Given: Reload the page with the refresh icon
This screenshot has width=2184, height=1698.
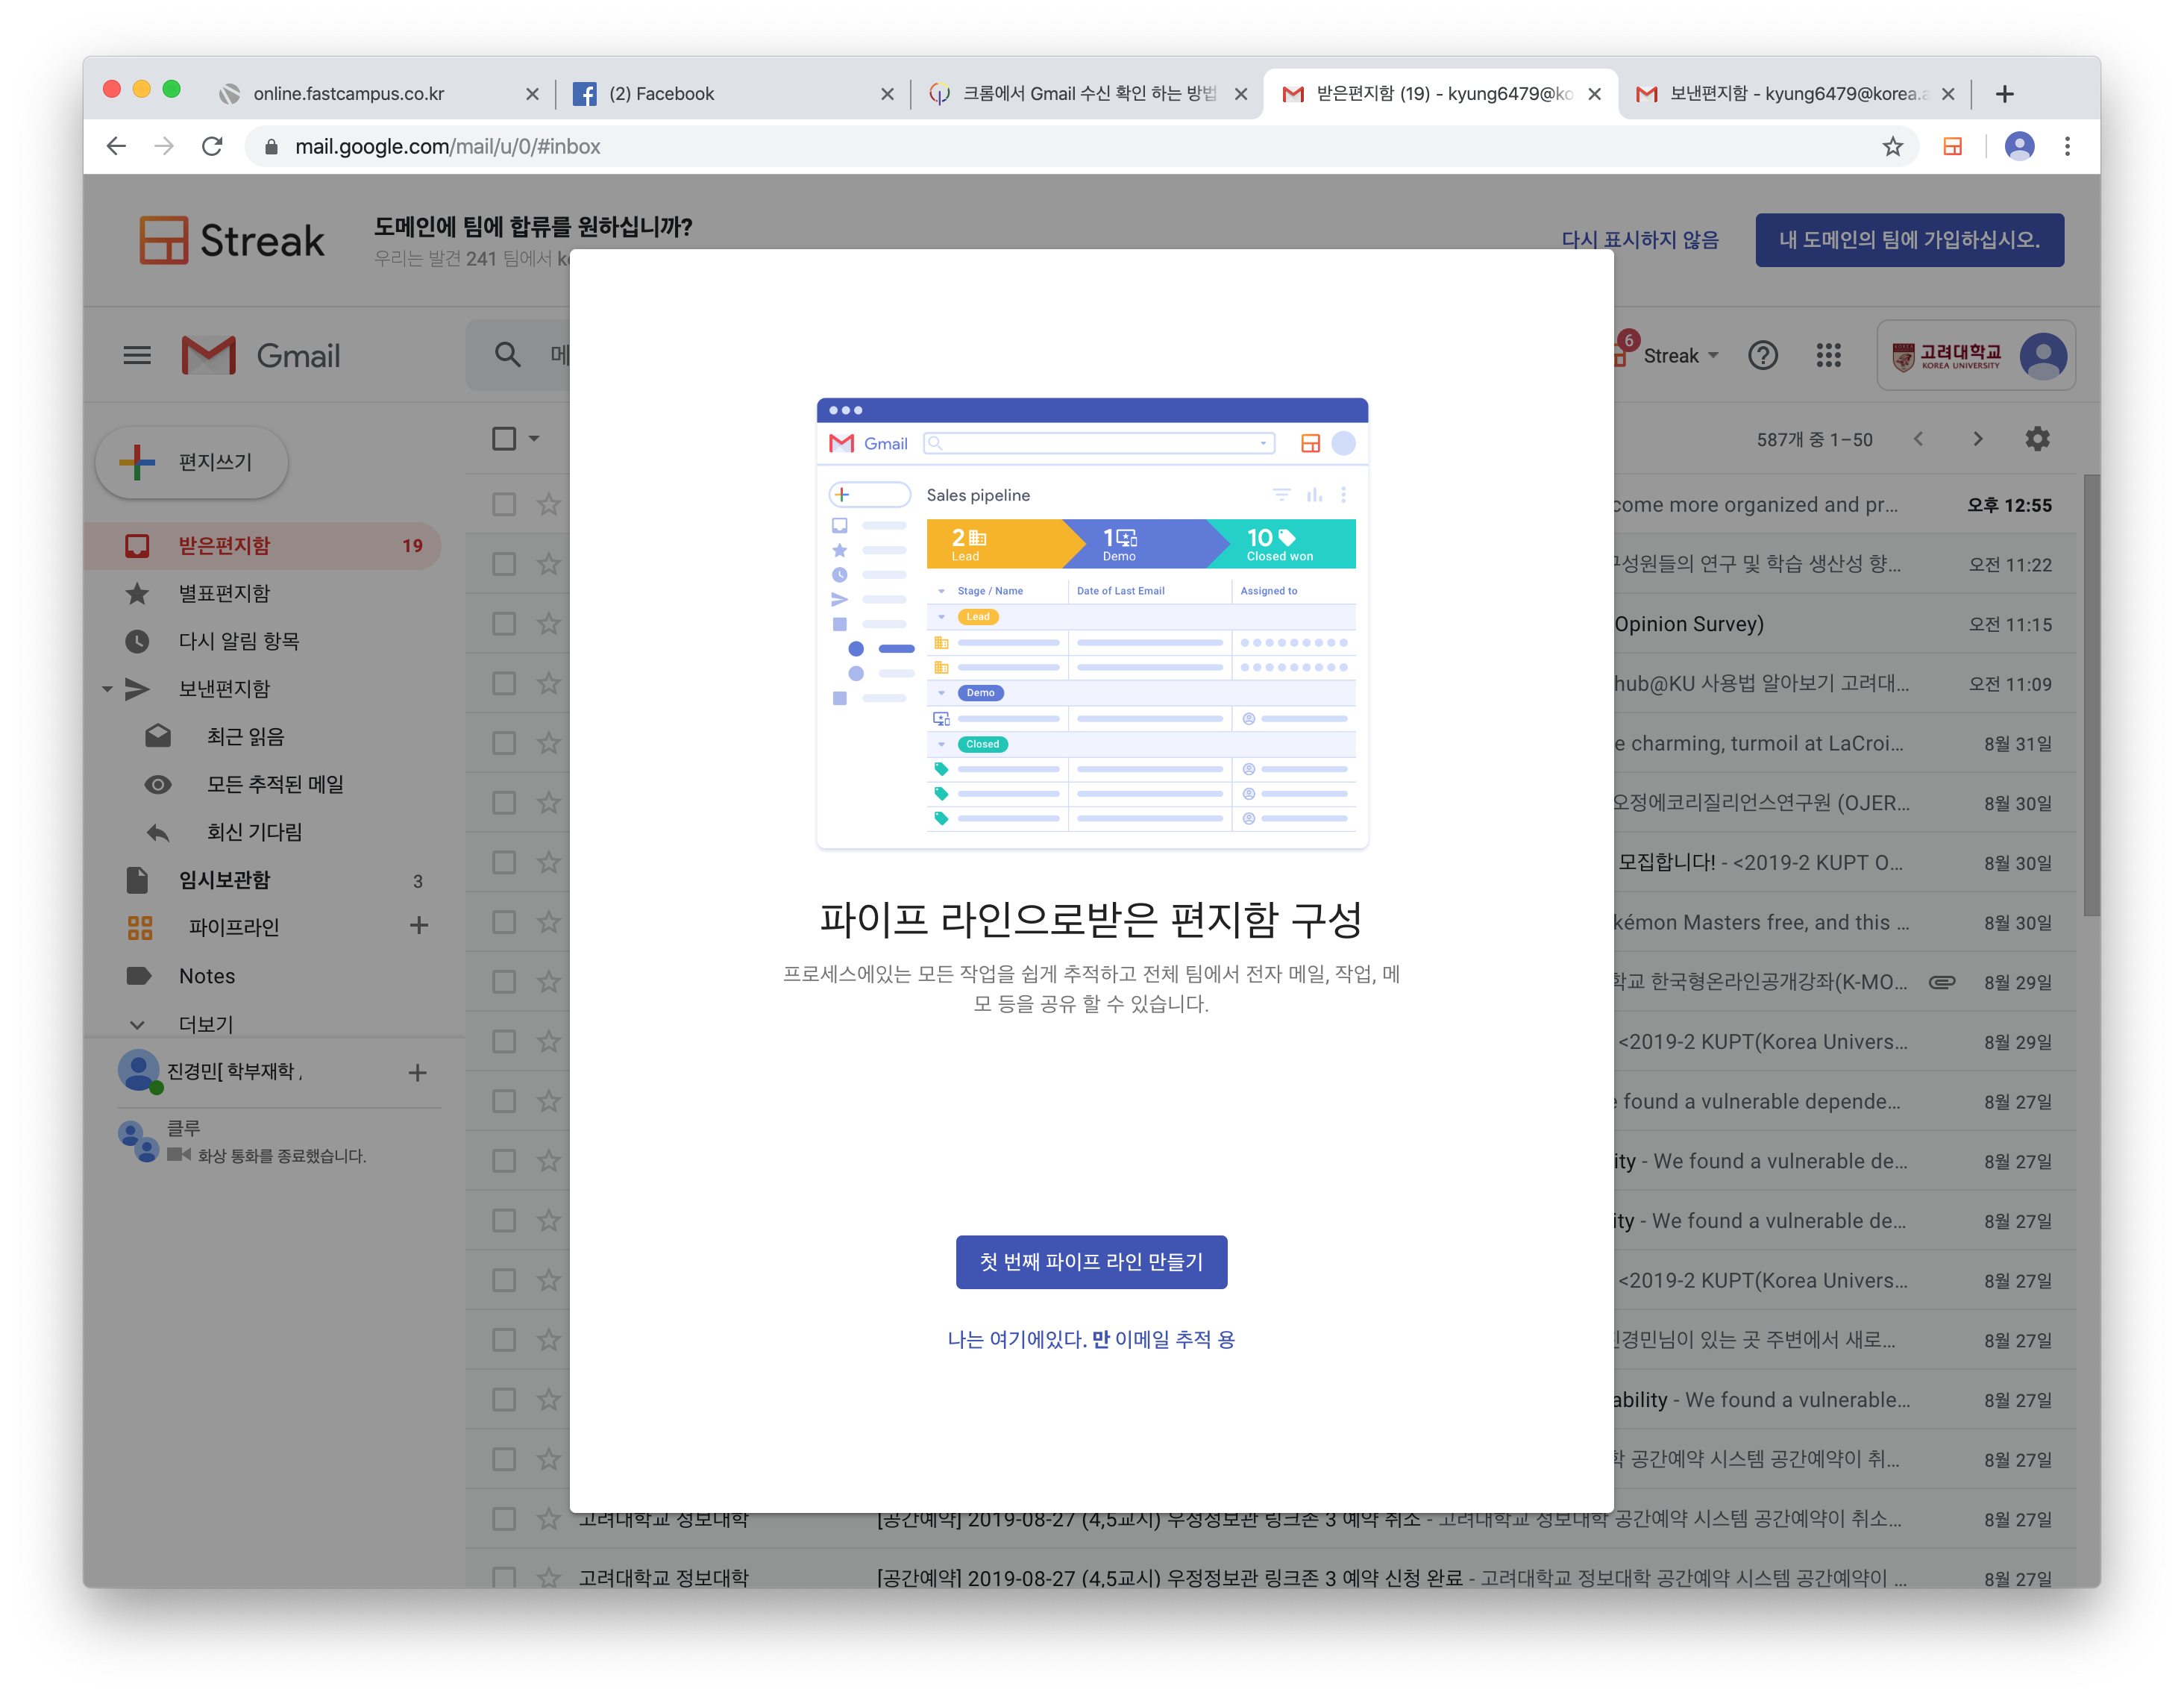Looking at the screenshot, I should 212,147.
